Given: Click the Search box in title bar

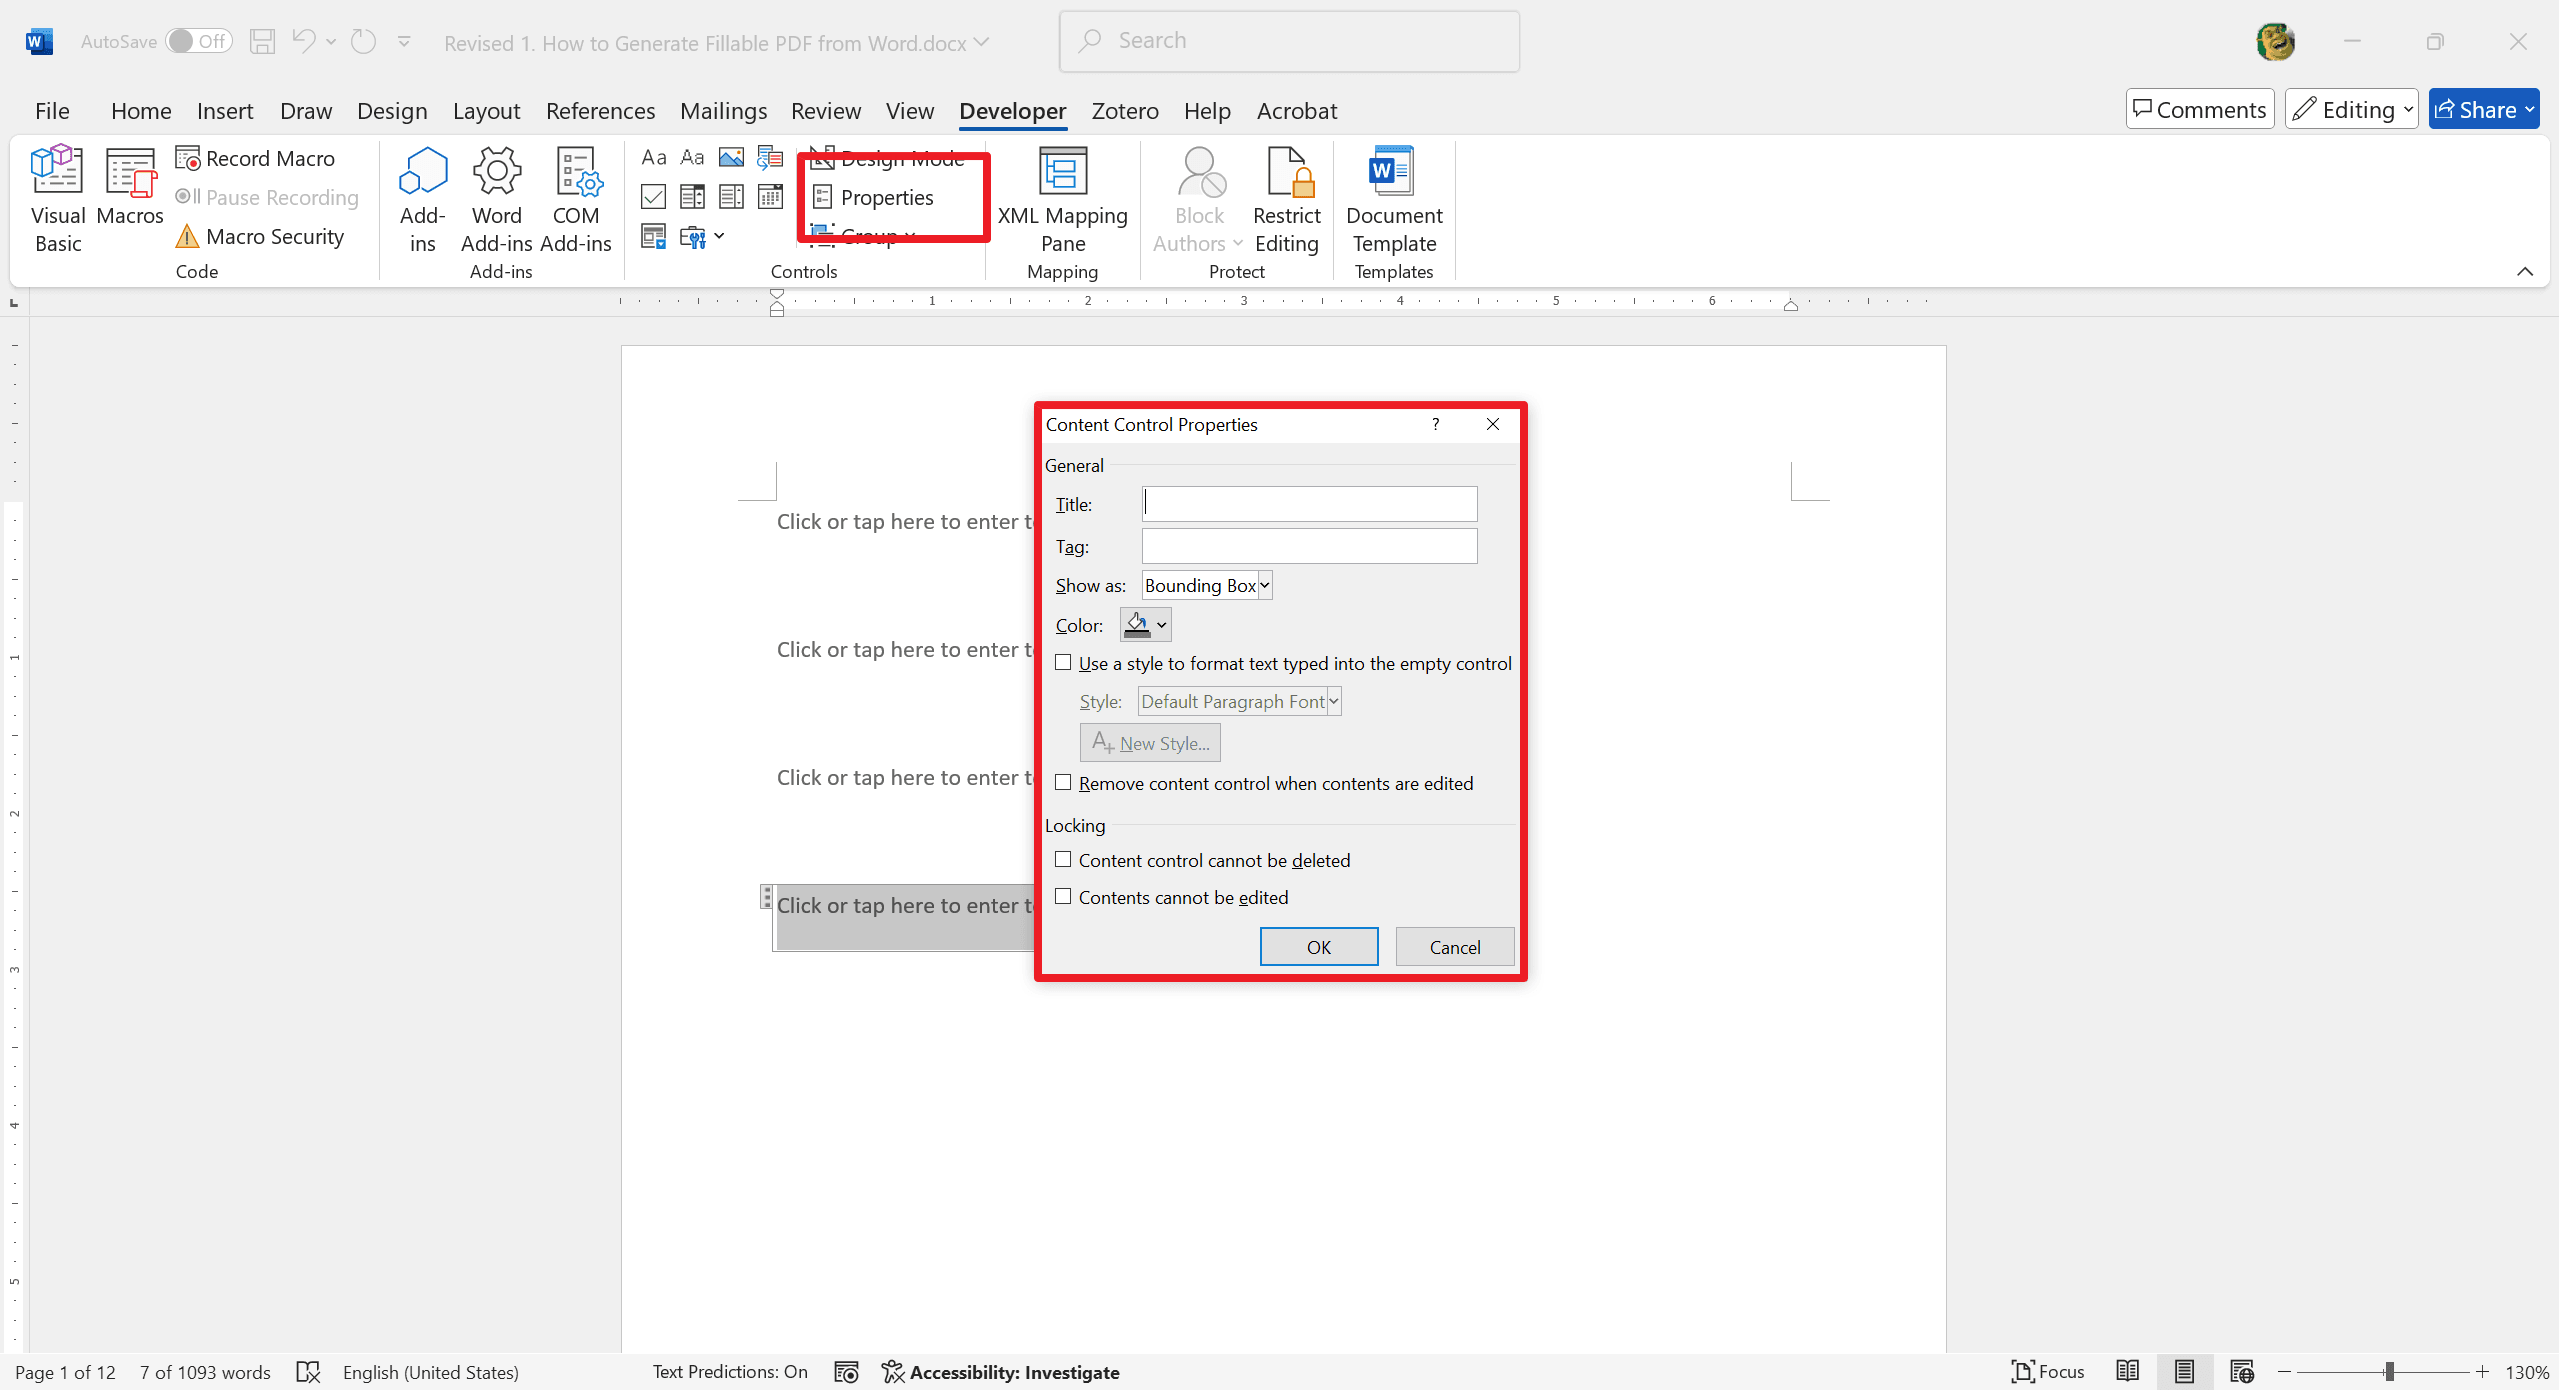Looking at the screenshot, I should tap(1289, 41).
